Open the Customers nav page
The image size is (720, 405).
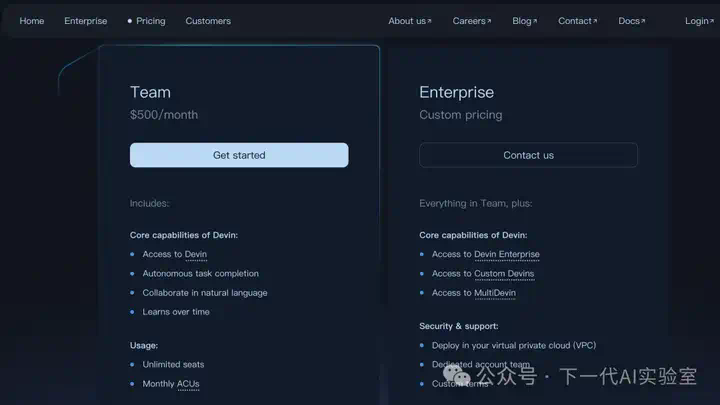[x=208, y=21]
